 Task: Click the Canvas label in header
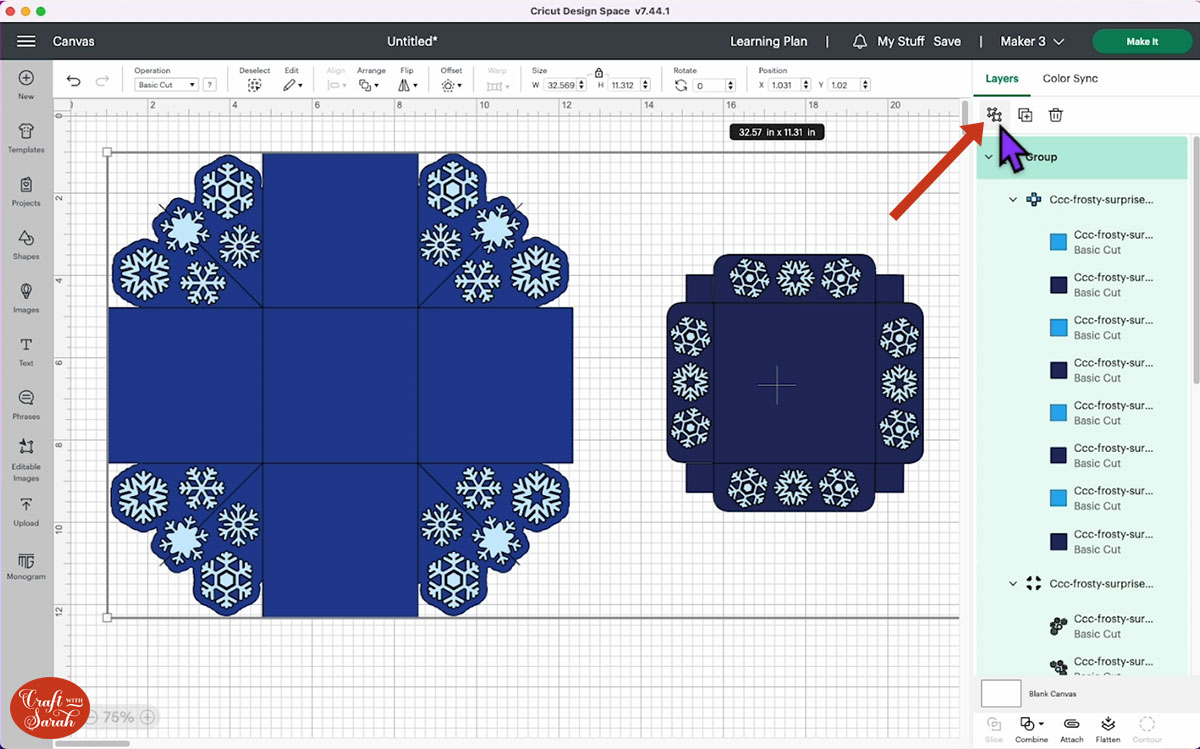74,42
